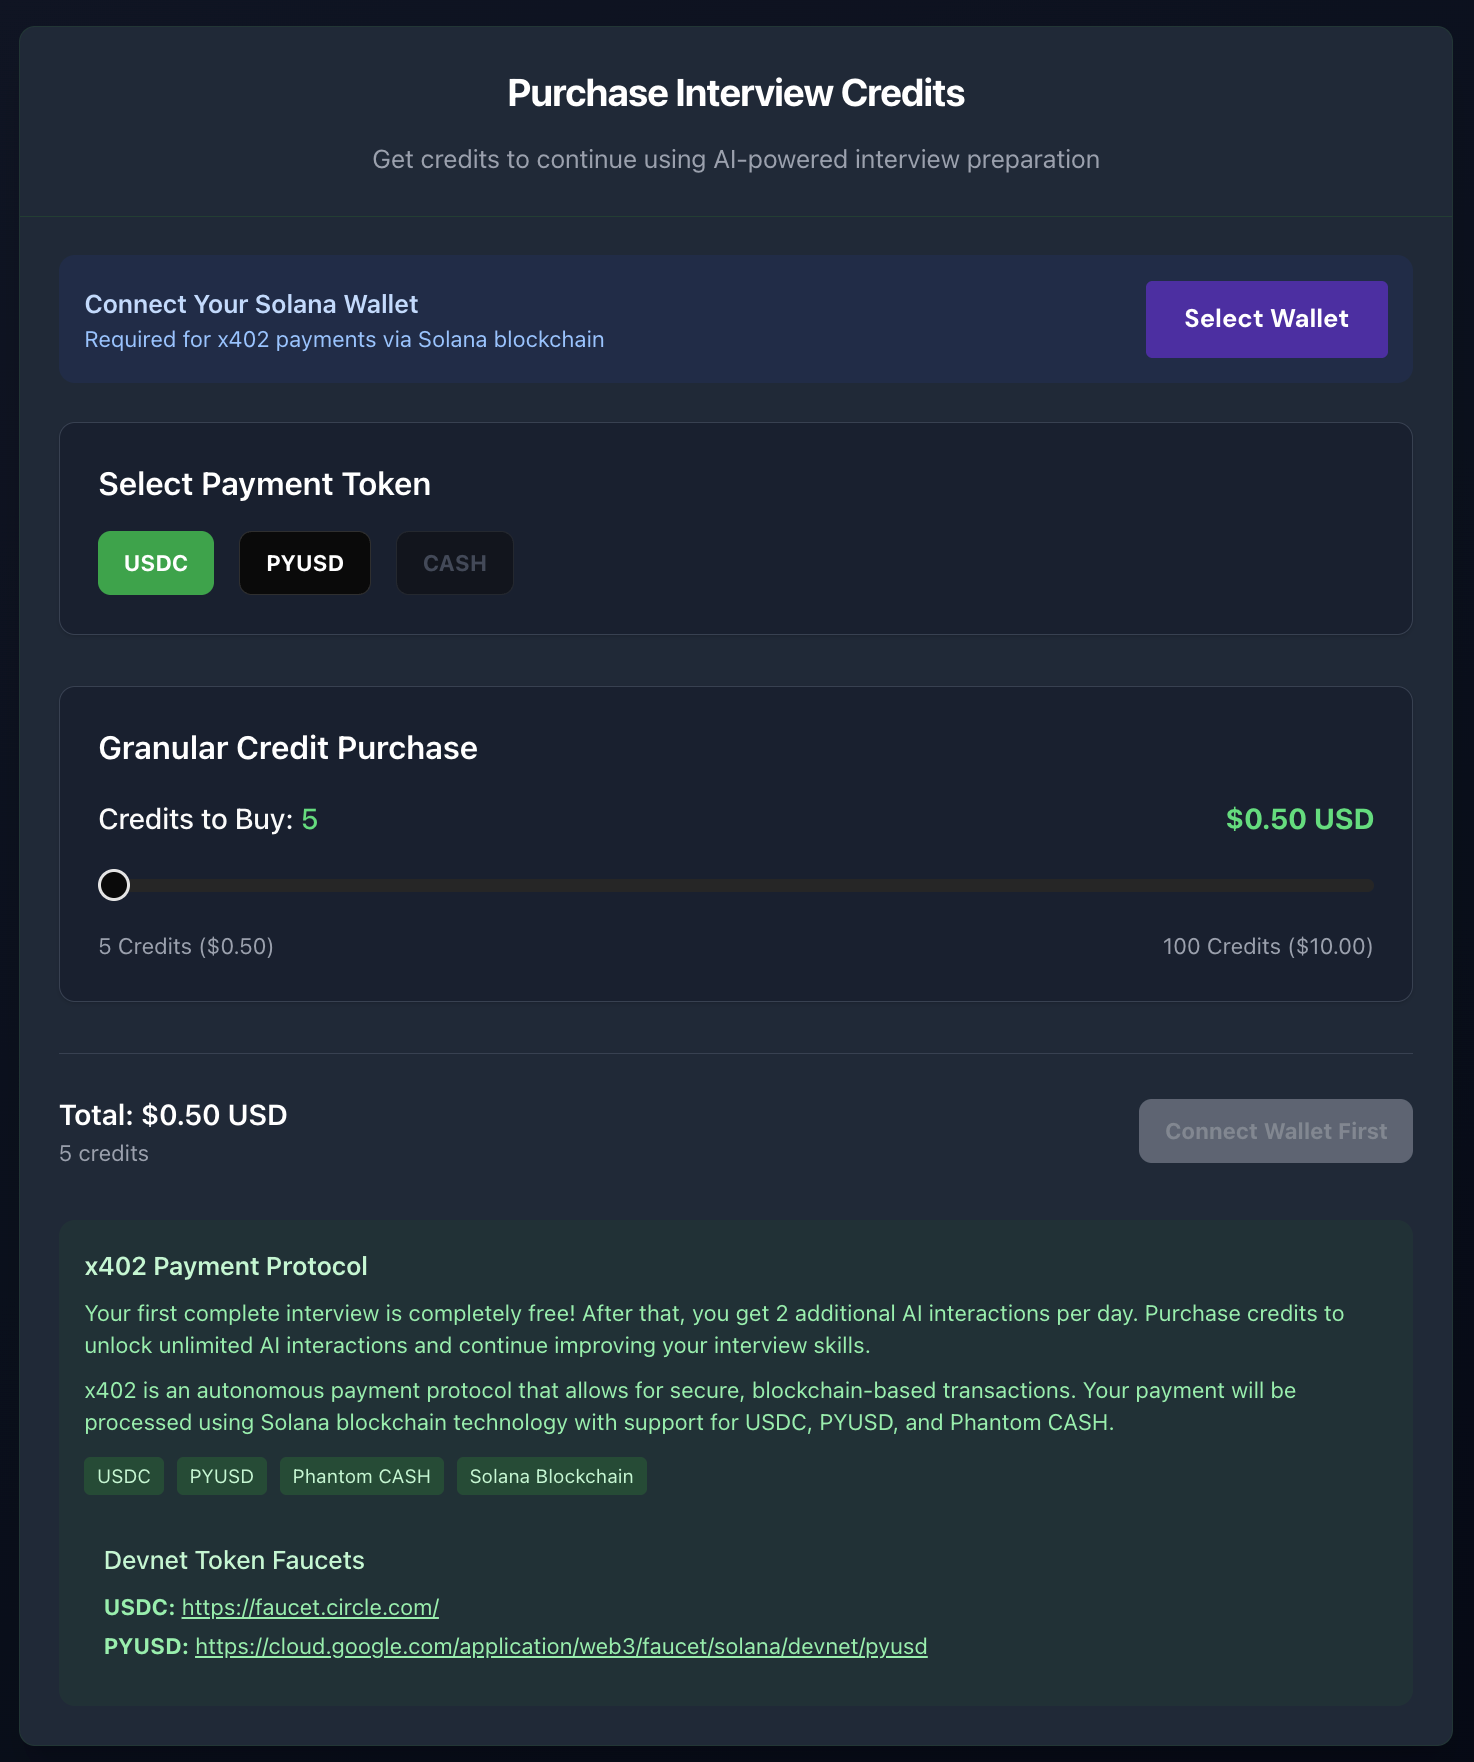Click the PYUSD protocol badge
The width and height of the screenshot is (1474, 1762).
[221, 1475]
